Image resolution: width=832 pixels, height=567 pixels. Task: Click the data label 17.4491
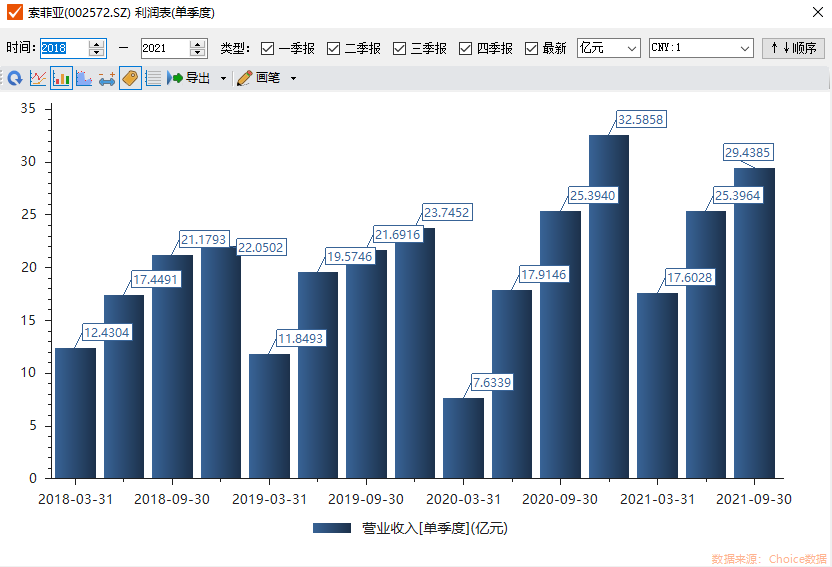pos(155,280)
